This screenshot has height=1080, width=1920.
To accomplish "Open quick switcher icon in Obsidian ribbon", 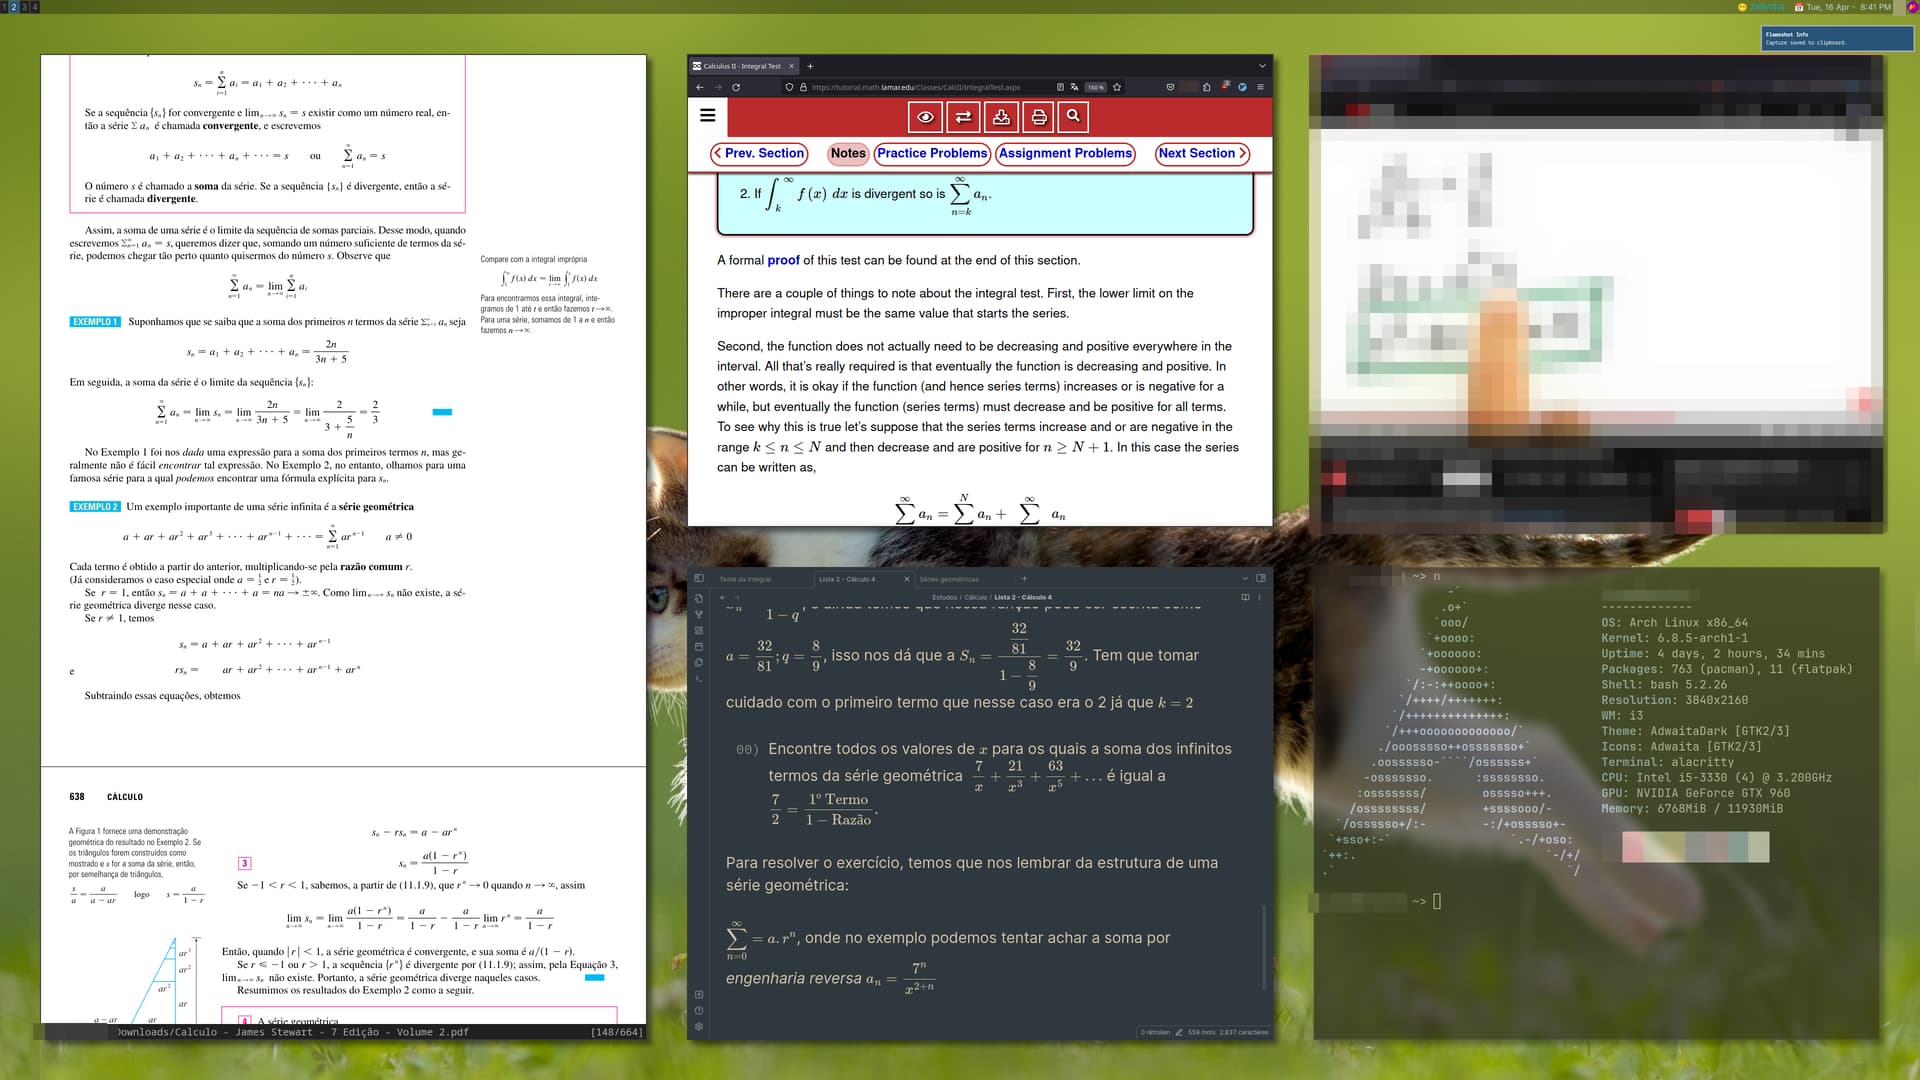I will [699, 598].
